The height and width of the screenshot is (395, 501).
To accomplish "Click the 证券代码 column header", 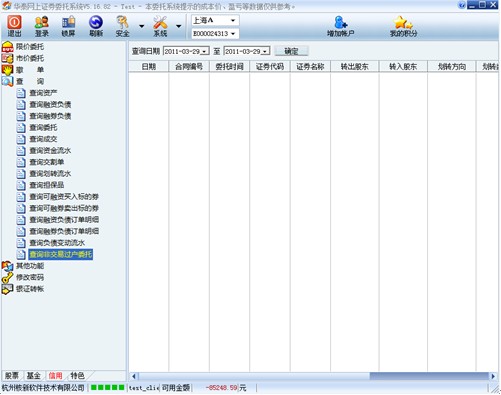I will pos(270,67).
